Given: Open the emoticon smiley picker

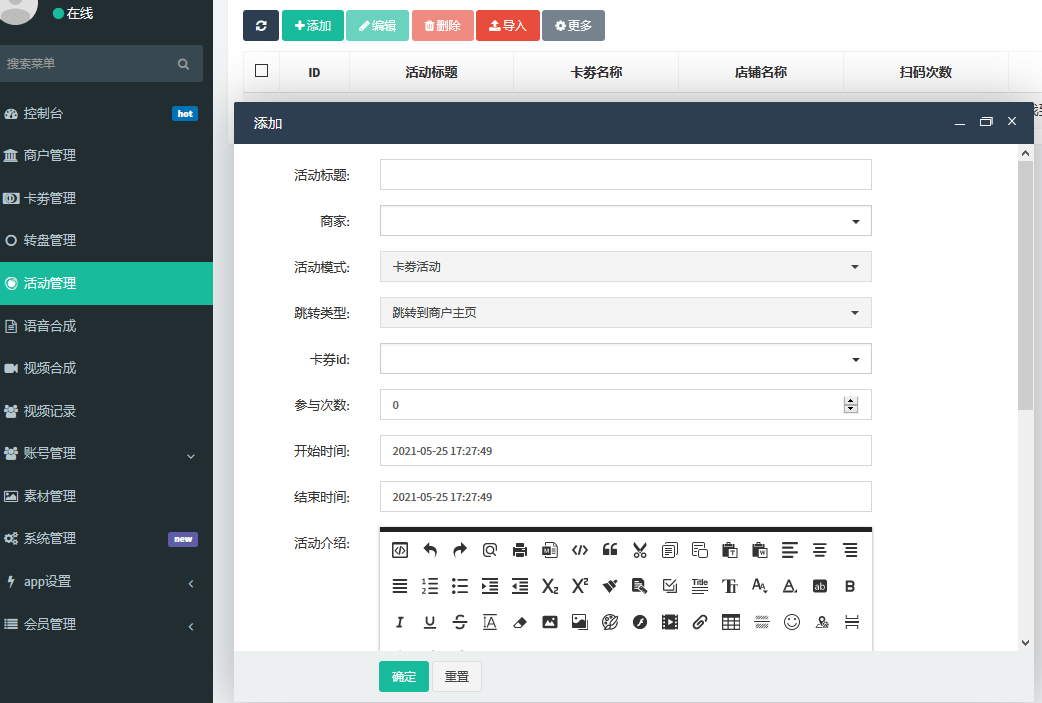Looking at the screenshot, I should pyautogui.click(x=791, y=622).
